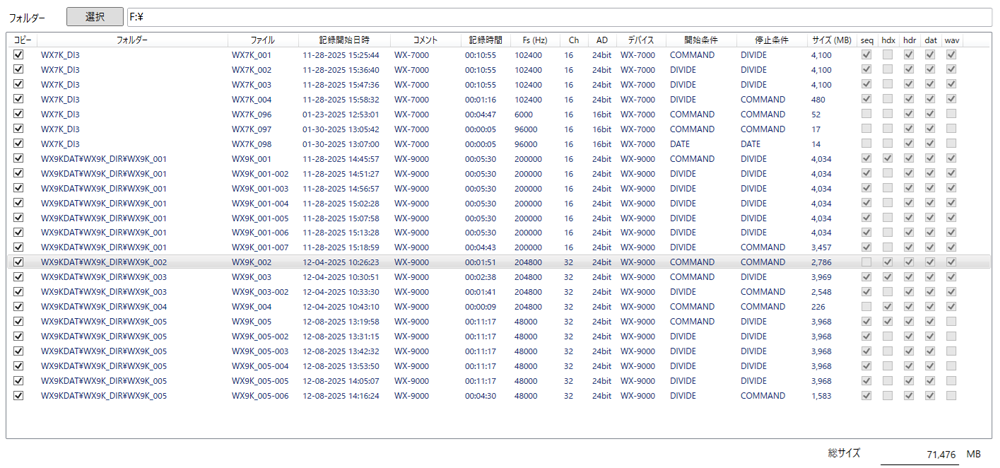Image resolution: width=1000 pixels, height=468 pixels.
Task: Toggle the dat checkbox in WX7K_098 row
Action: tap(930, 144)
